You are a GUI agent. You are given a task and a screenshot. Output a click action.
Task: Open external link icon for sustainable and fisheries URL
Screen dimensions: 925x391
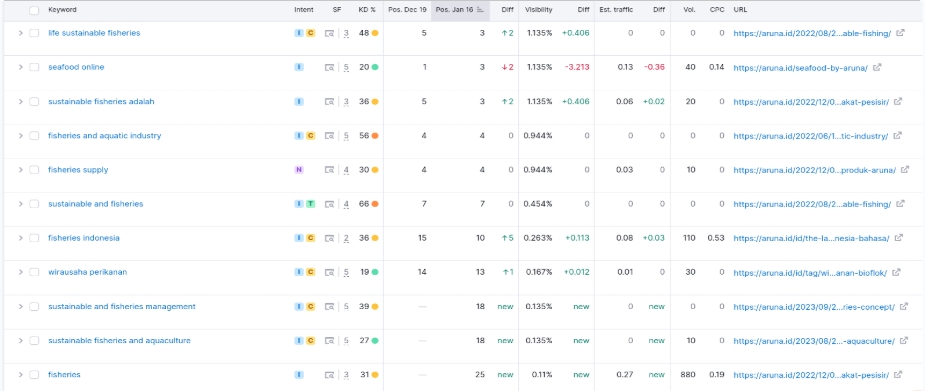point(900,204)
